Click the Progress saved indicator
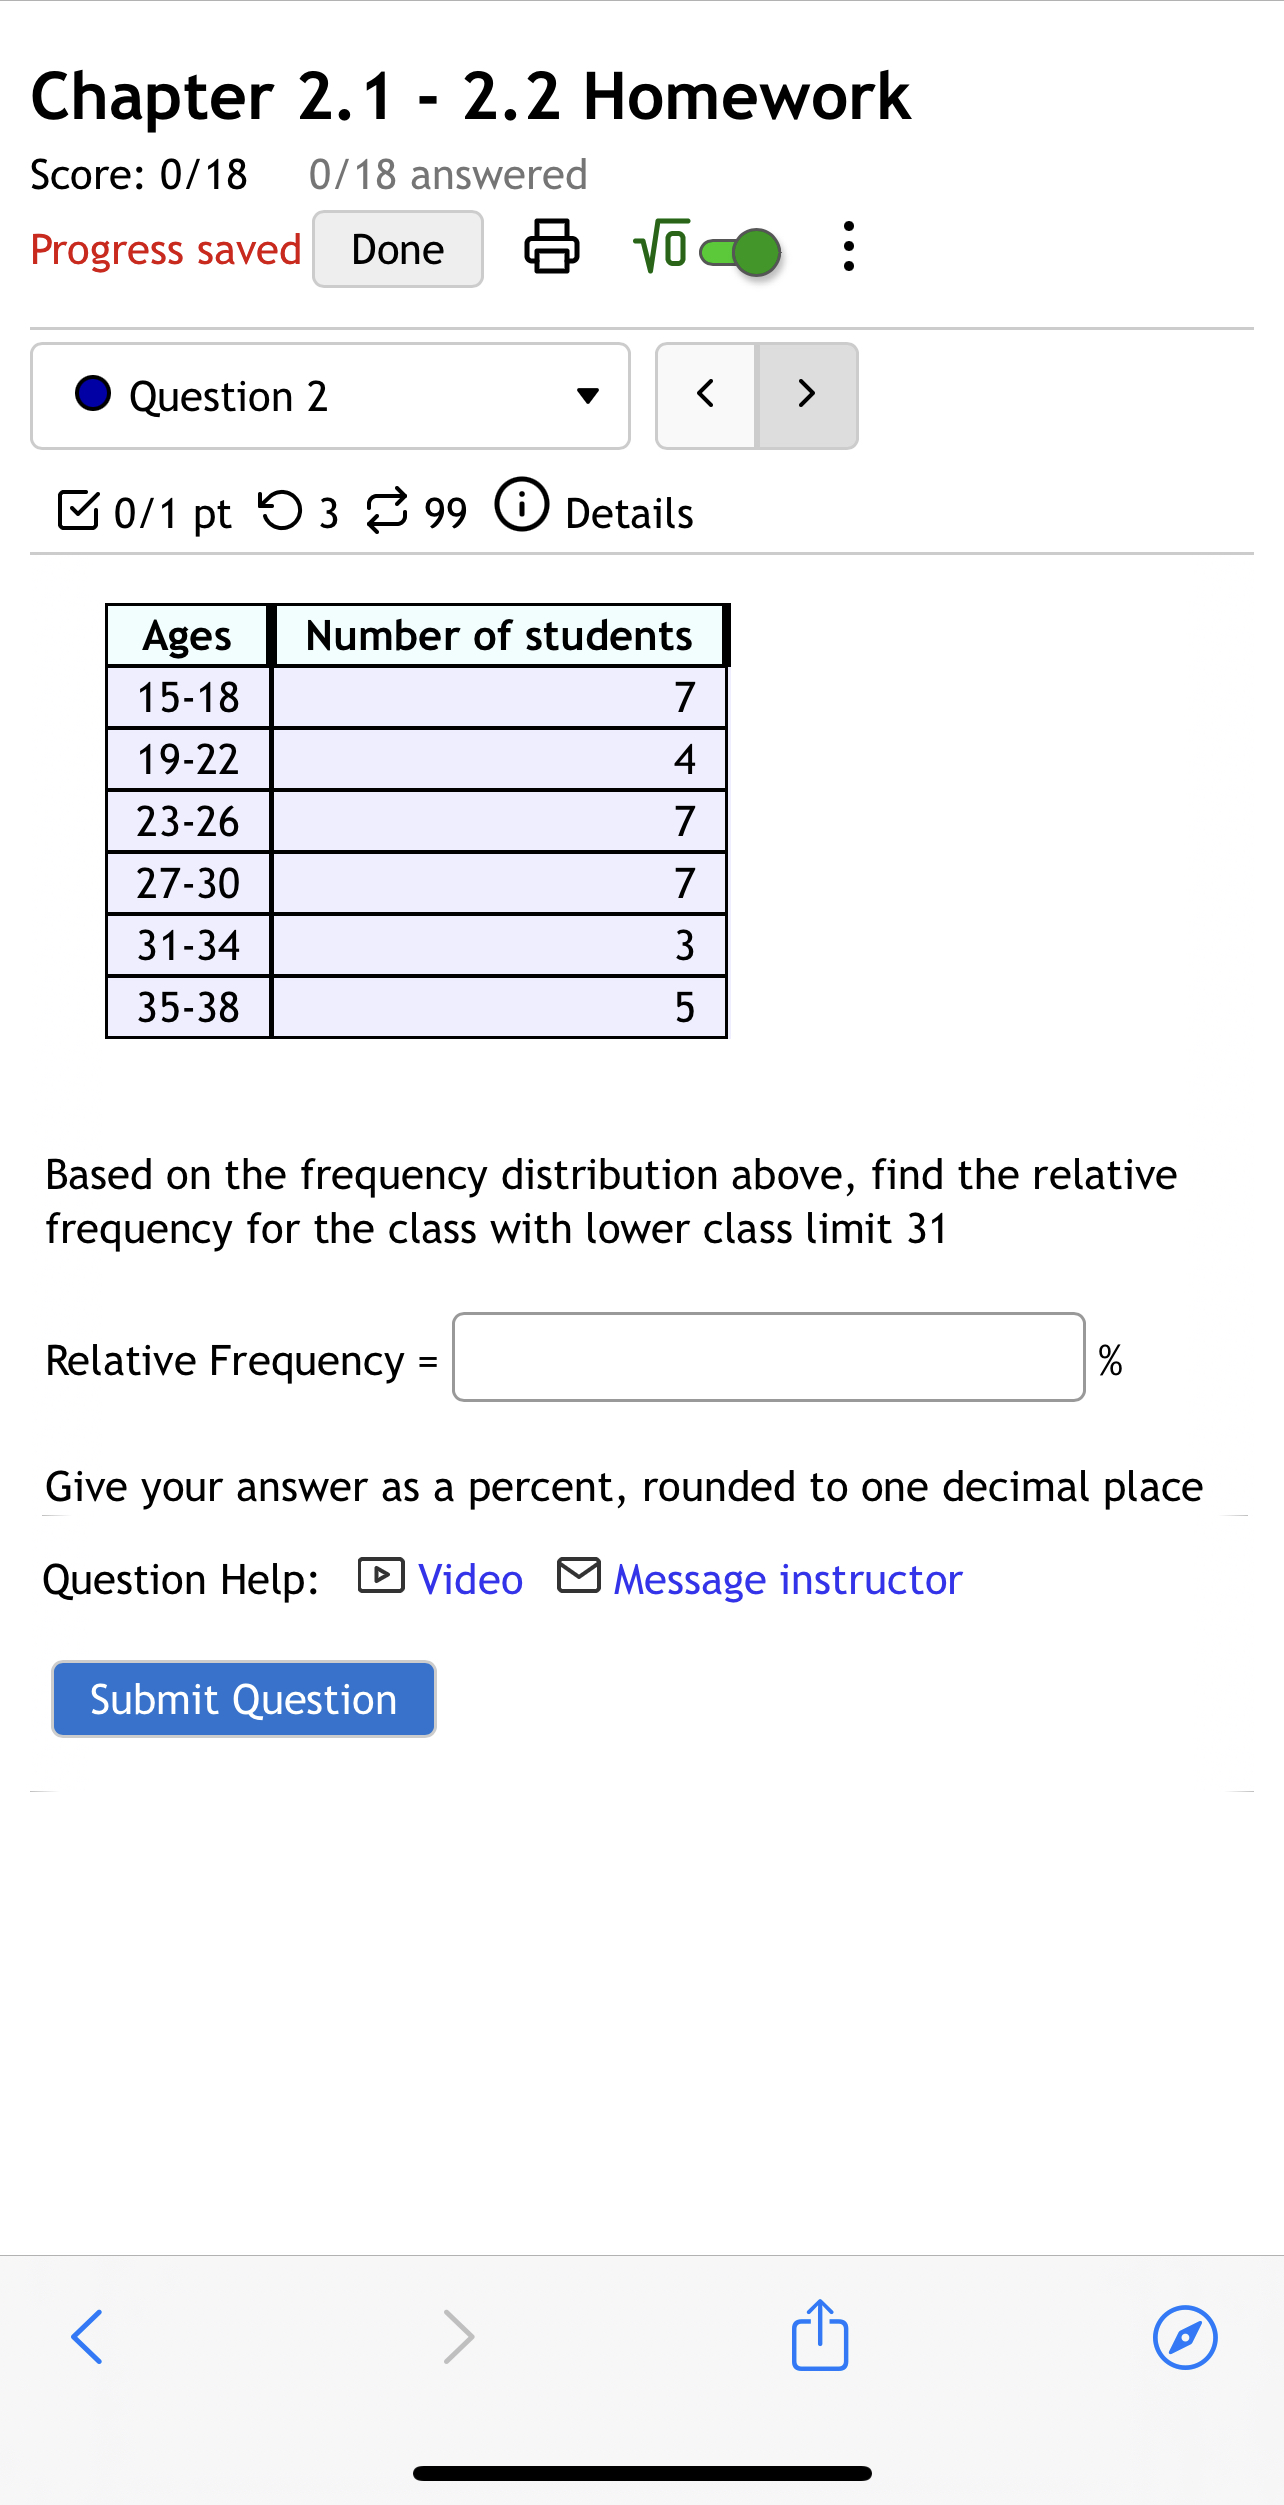 (x=165, y=249)
